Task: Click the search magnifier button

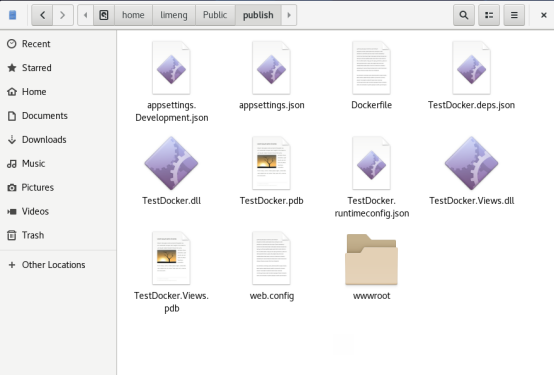Action: [464, 15]
